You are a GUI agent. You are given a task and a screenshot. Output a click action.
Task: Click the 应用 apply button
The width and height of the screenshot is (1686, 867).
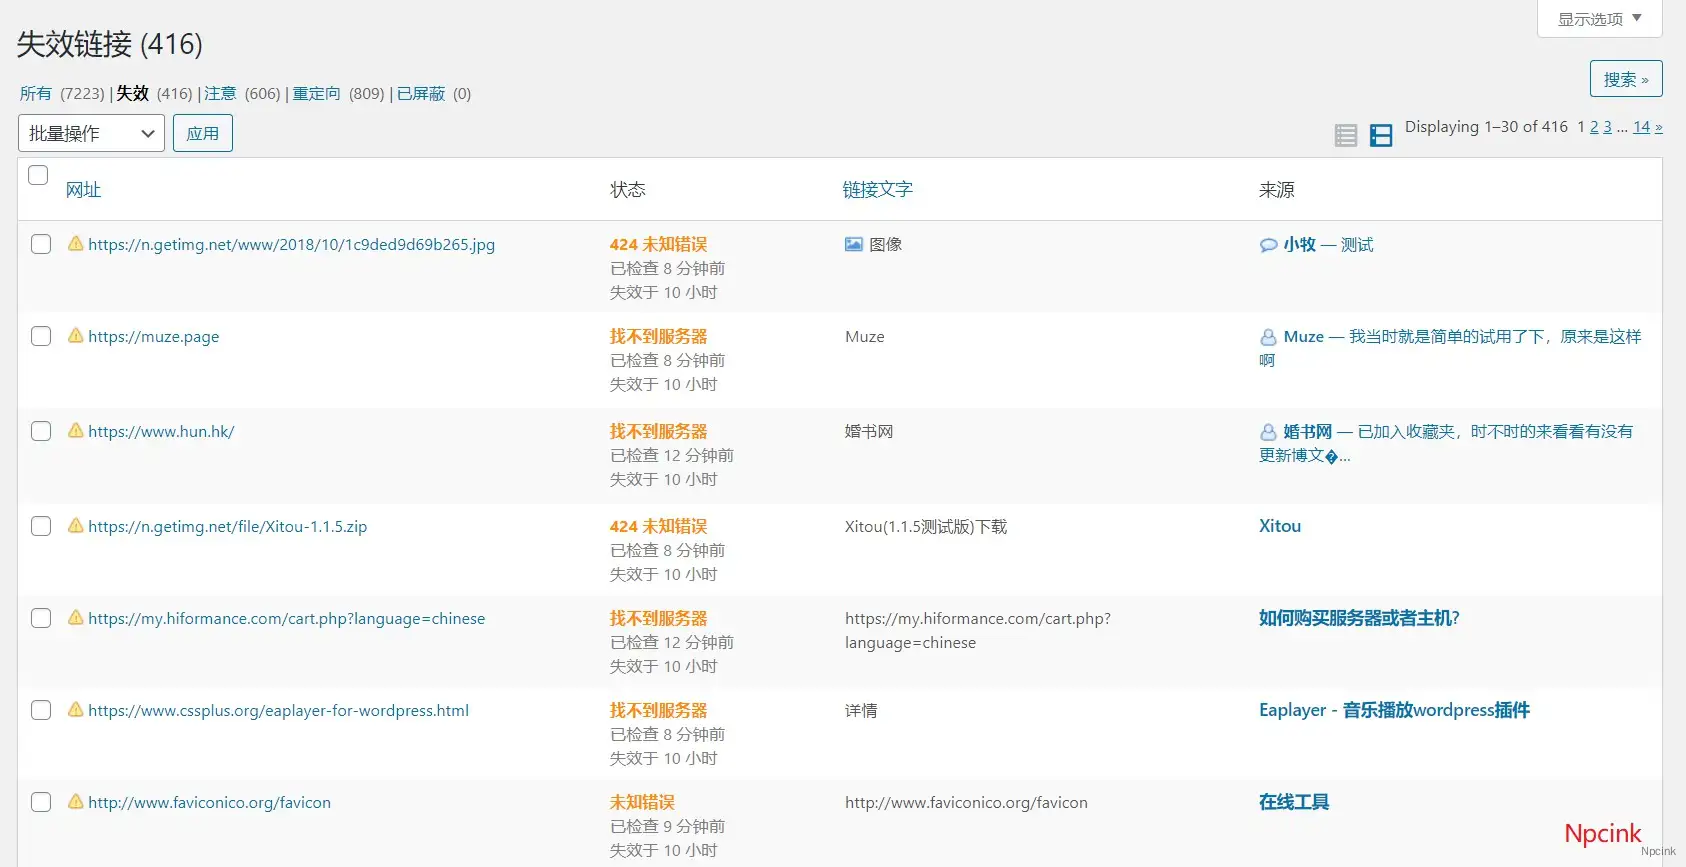coord(203,133)
